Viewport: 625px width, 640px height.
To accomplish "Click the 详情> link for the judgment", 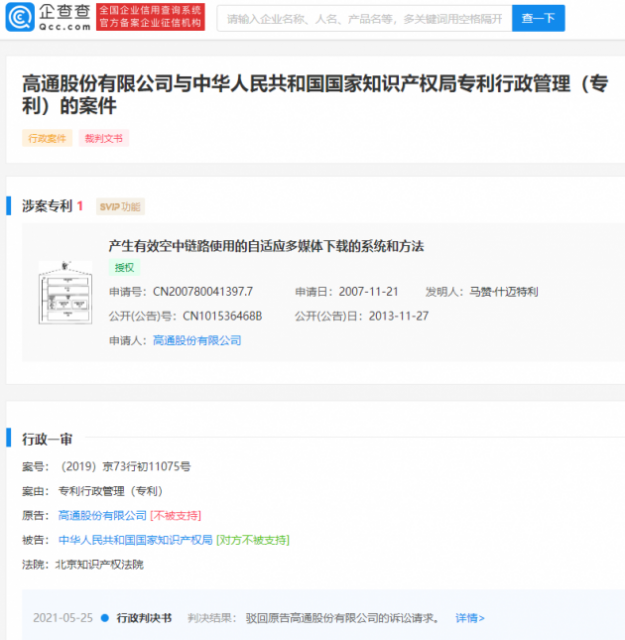I will coord(470,618).
